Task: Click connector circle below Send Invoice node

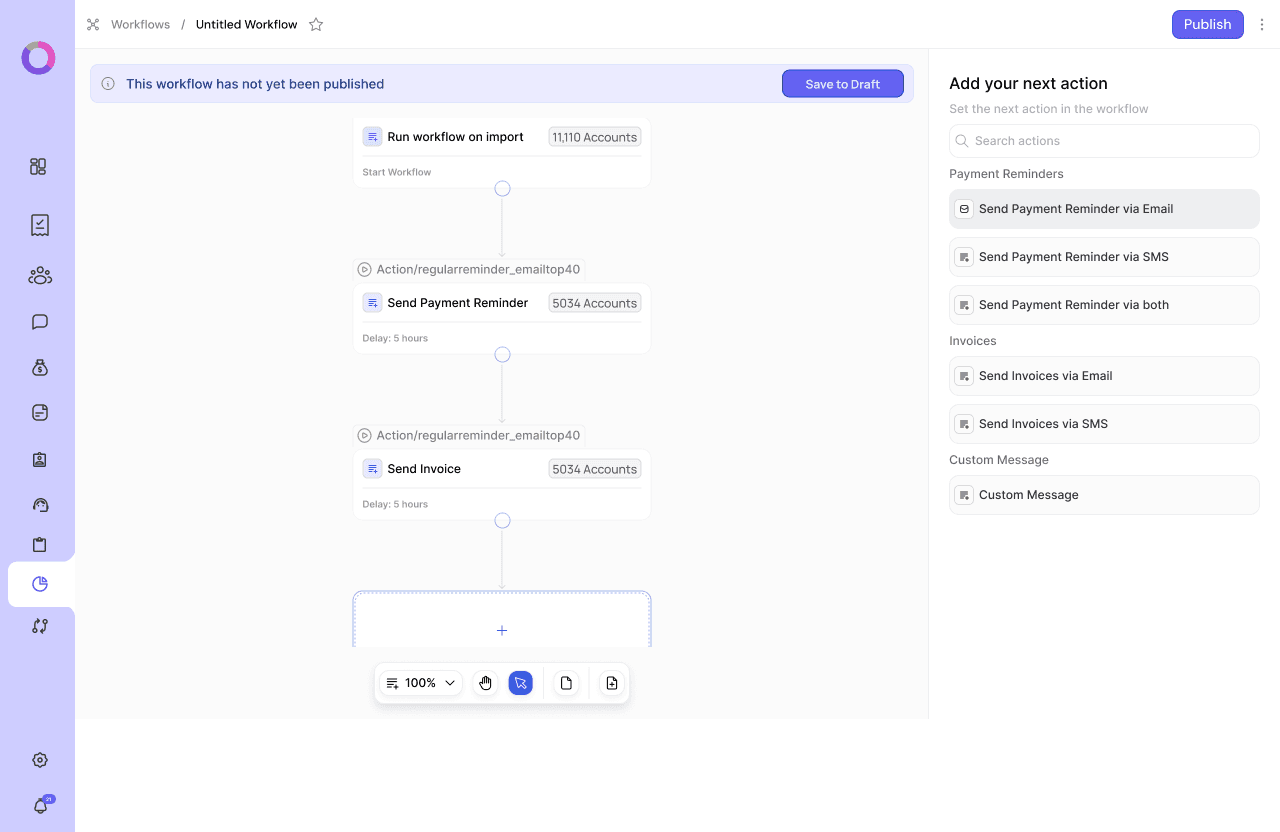Action: (502, 520)
